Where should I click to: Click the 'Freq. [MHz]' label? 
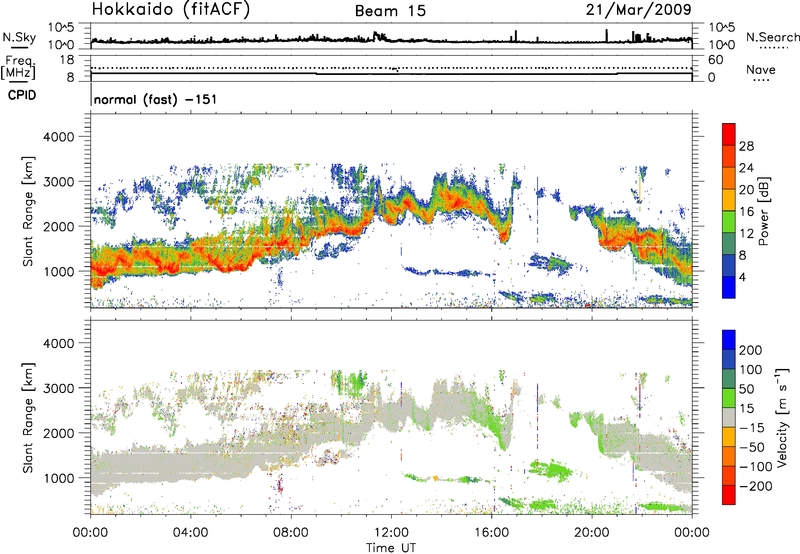click(x=18, y=67)
